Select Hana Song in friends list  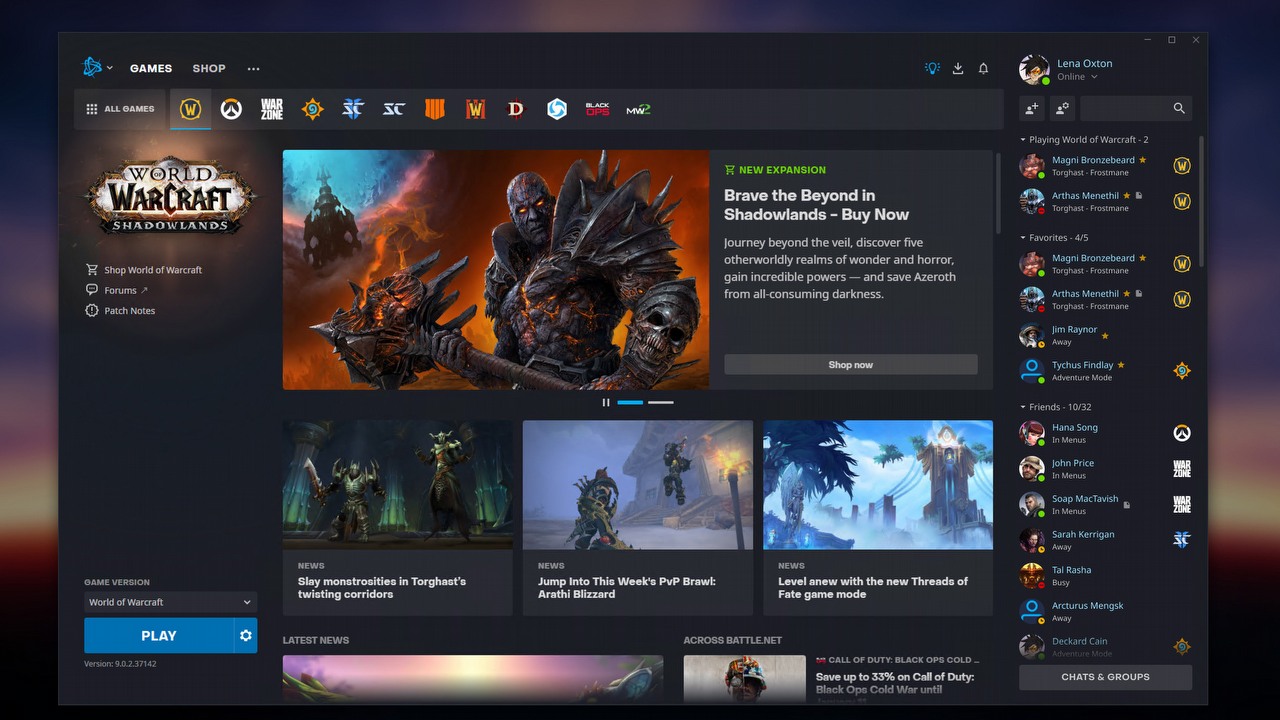(1105, 433)
